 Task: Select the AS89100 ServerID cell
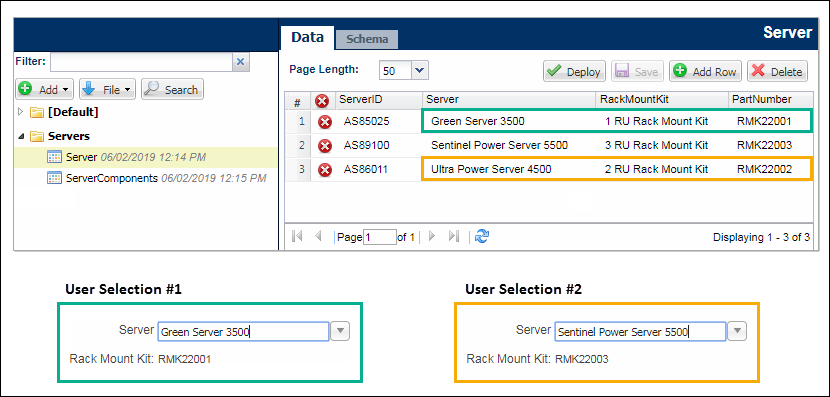coord(366,145)
